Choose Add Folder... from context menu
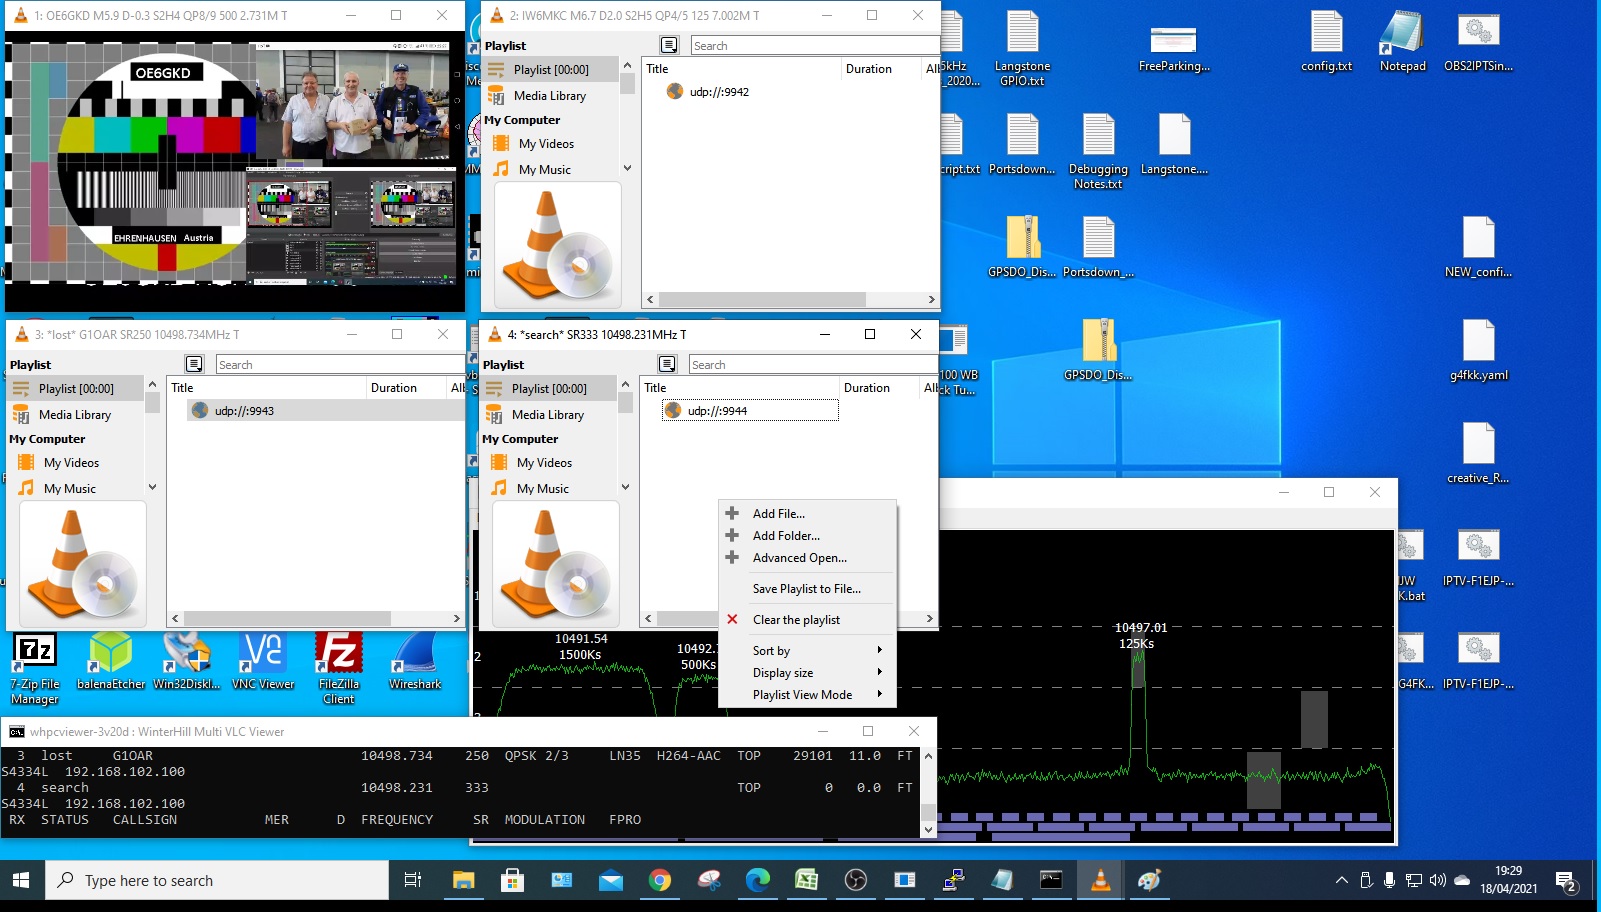 pos(807,536)
